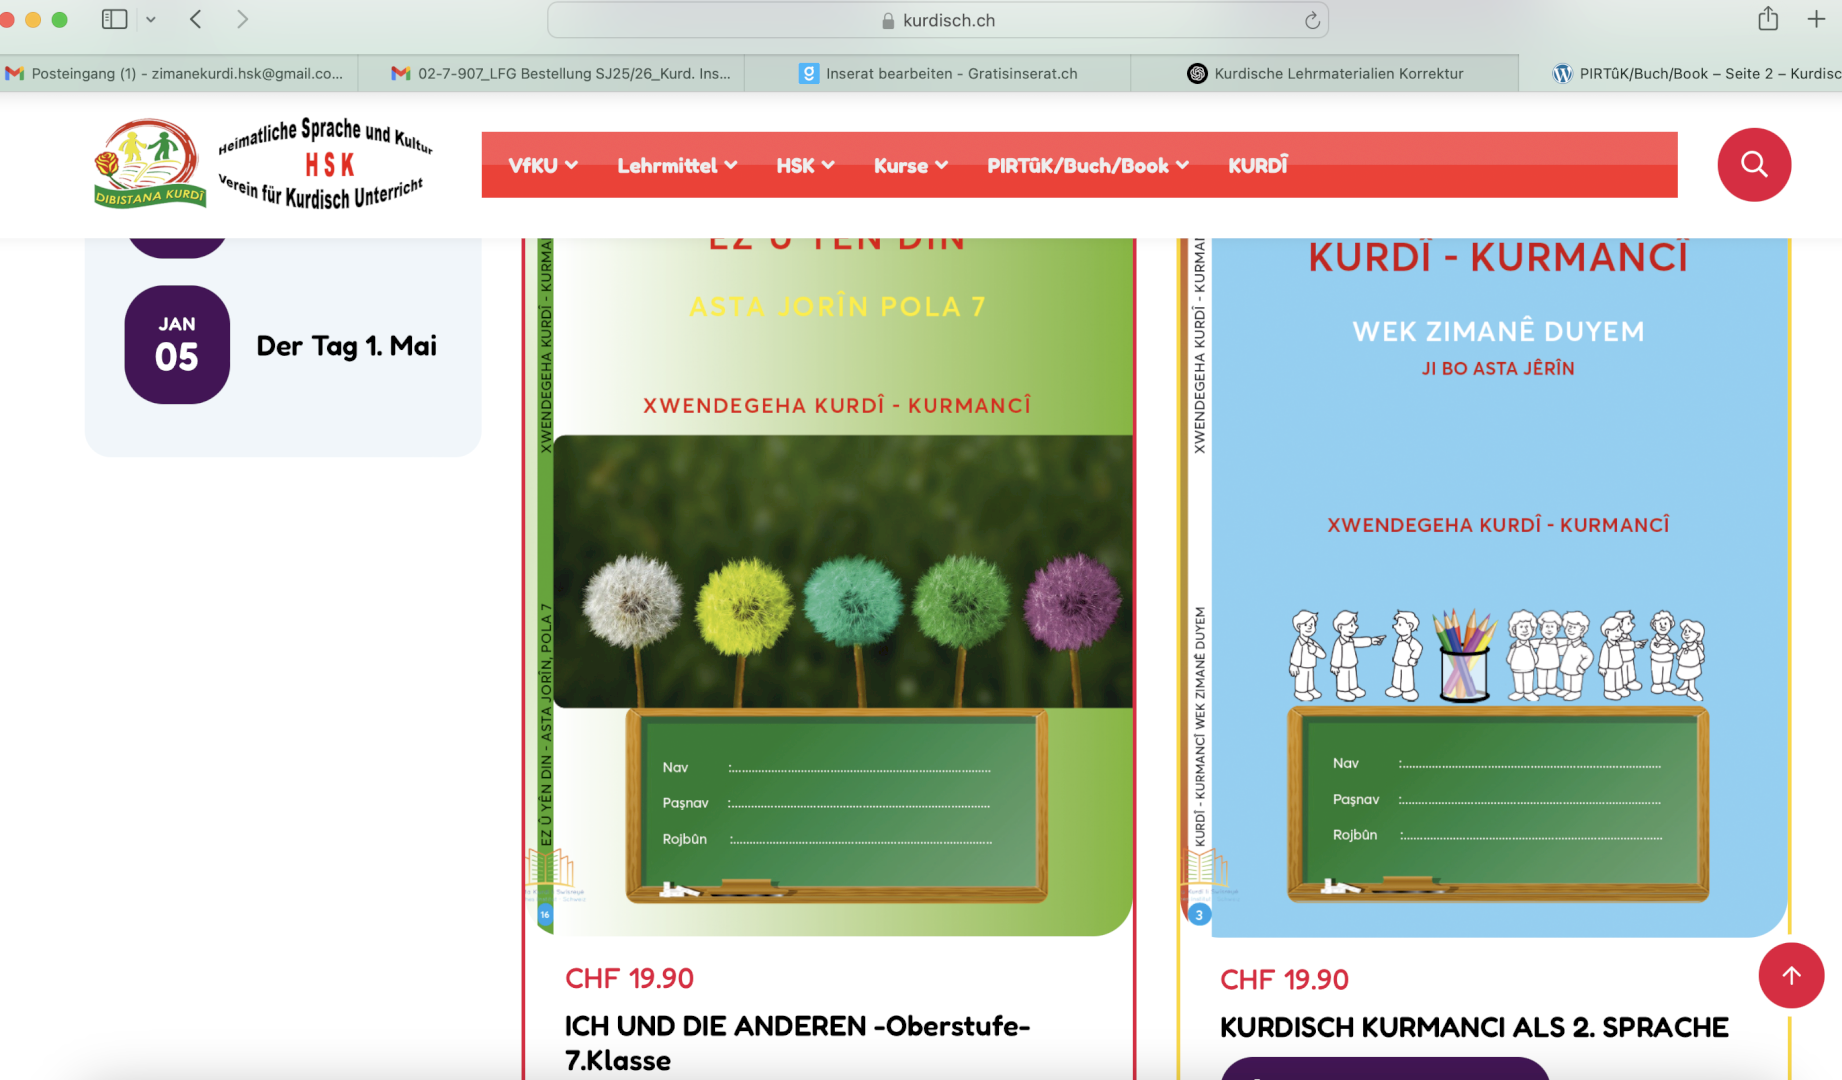Click the red search magnifier button
The image size is (1842, 1080).
[1753, 165]
